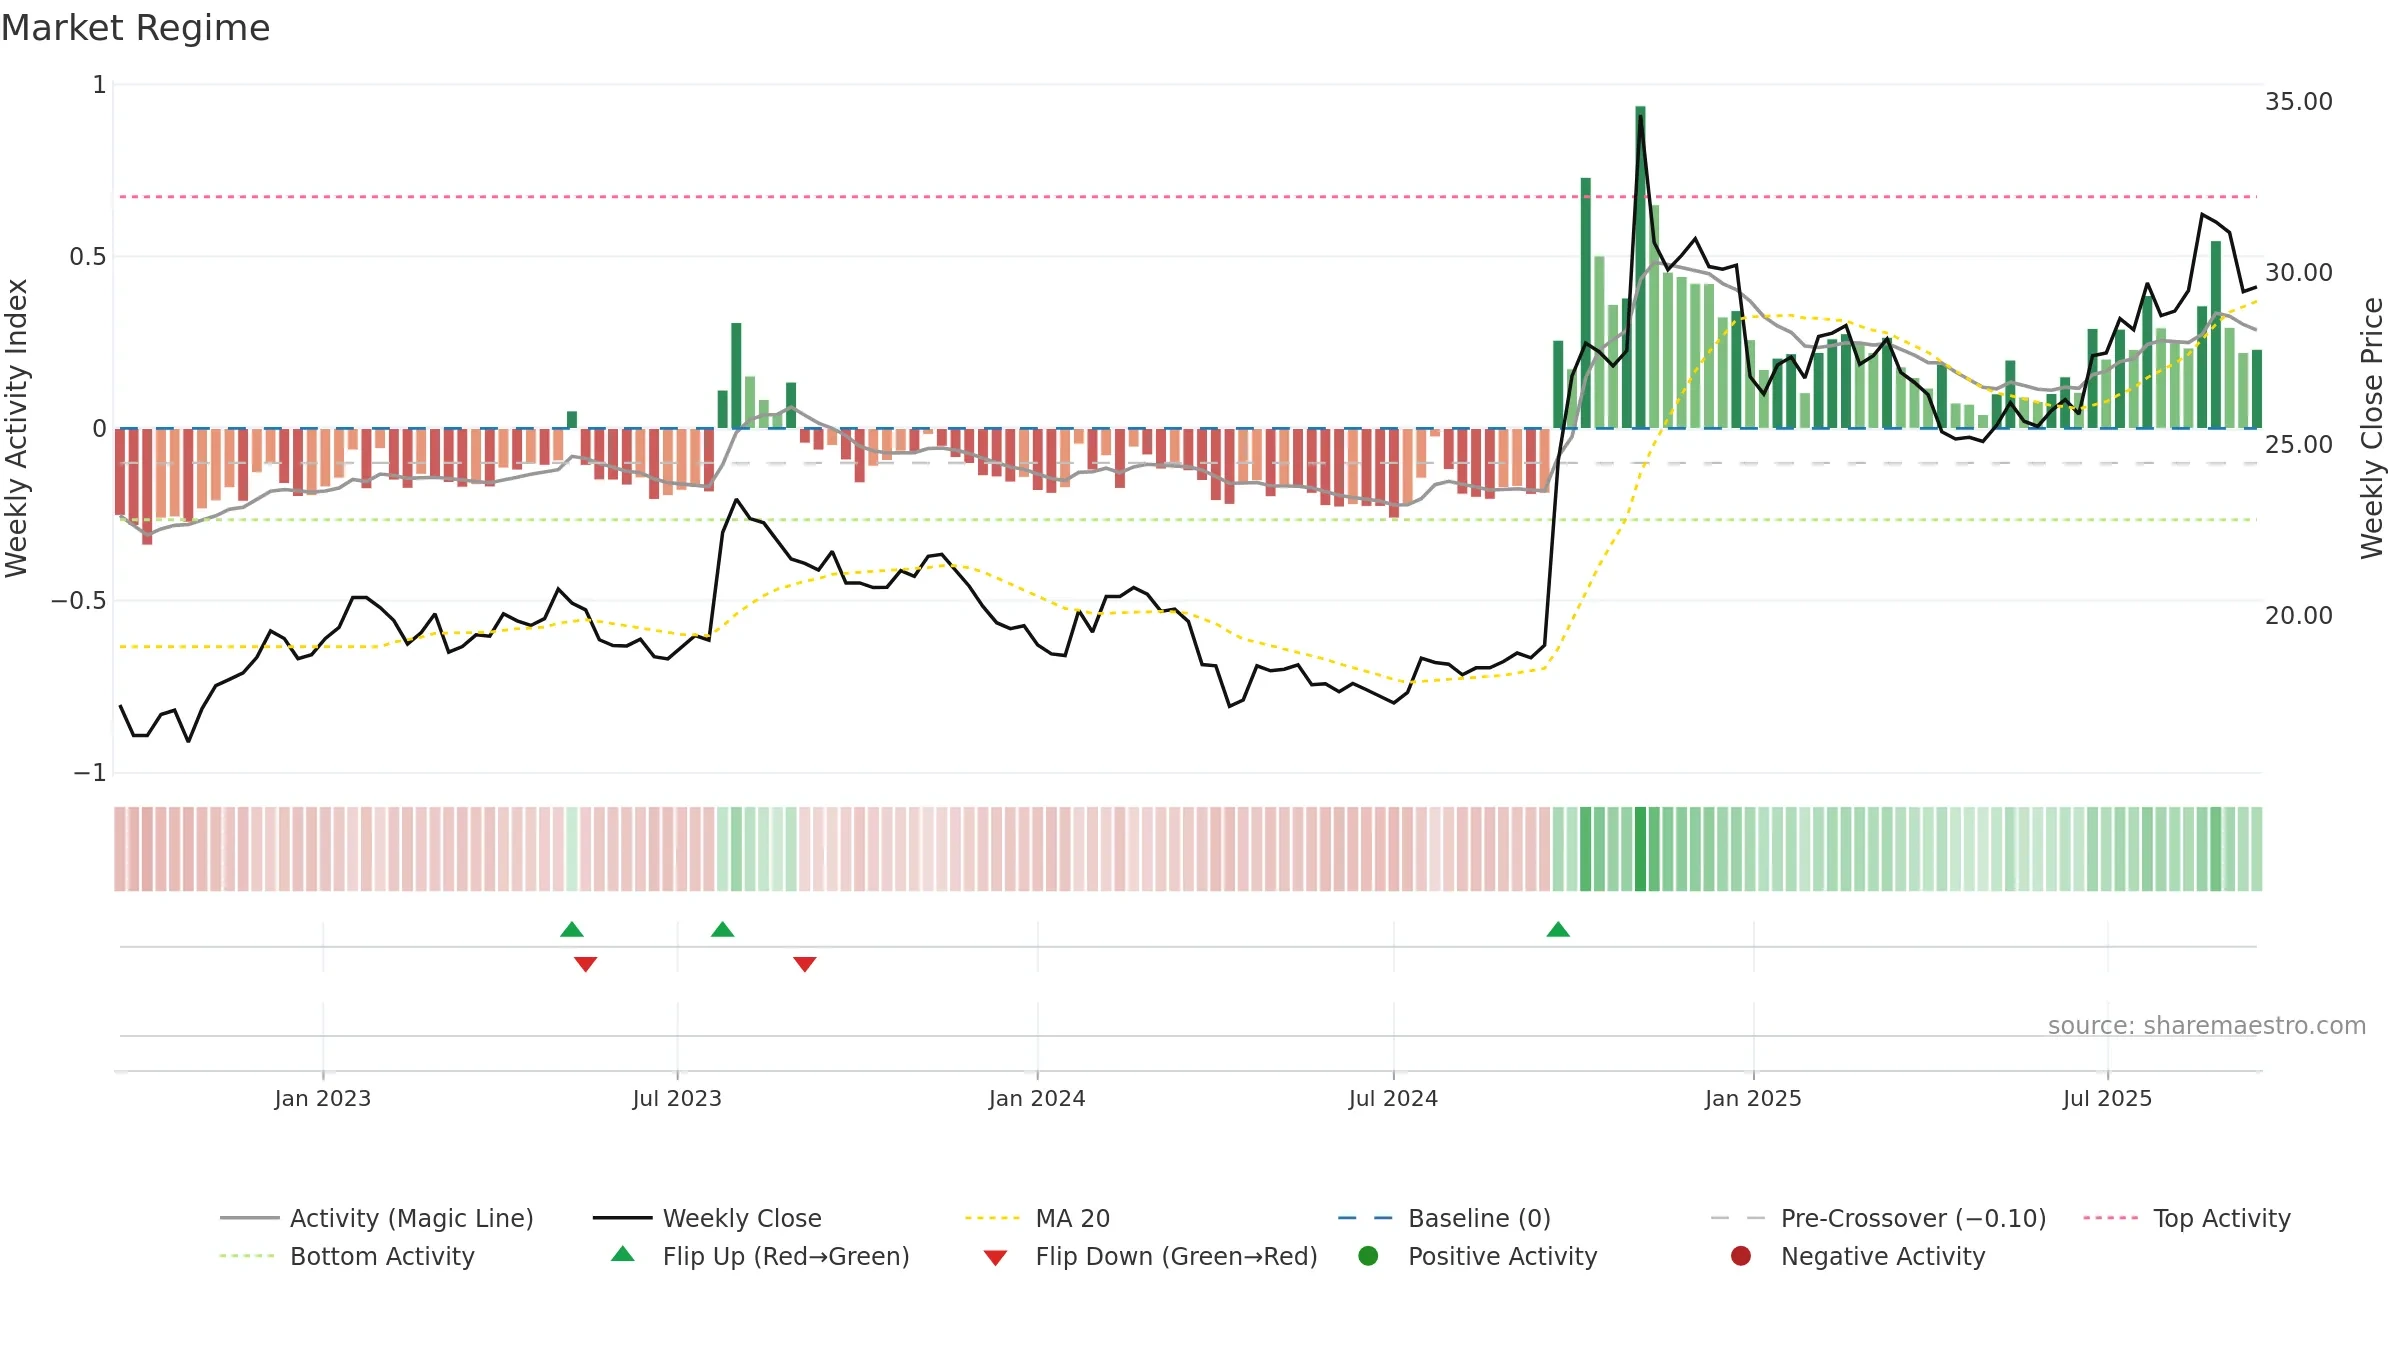Click the 25.00 price axis value
Screen dimensions: 2400x1350
(x=2298, y=444)
